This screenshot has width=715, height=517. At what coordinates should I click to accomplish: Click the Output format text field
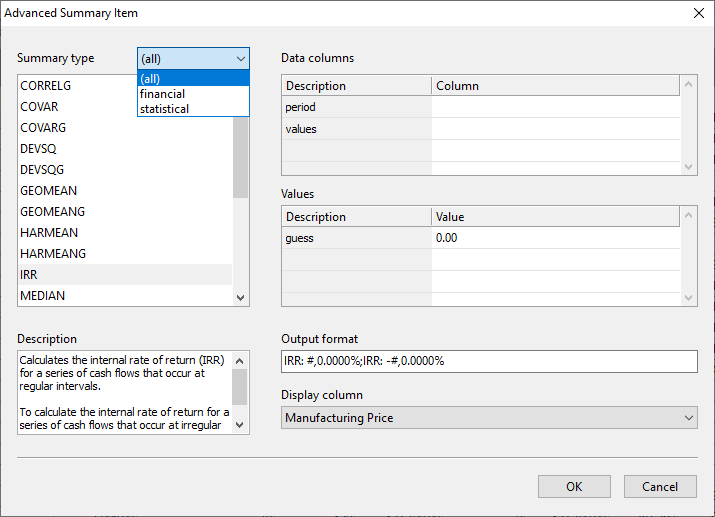pos(489,361)
